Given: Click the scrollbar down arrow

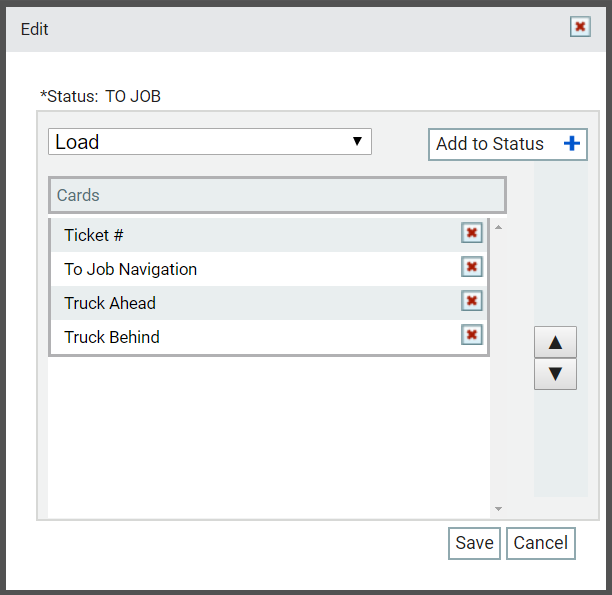Looking at the screenshot, I should tap(498, 509).
